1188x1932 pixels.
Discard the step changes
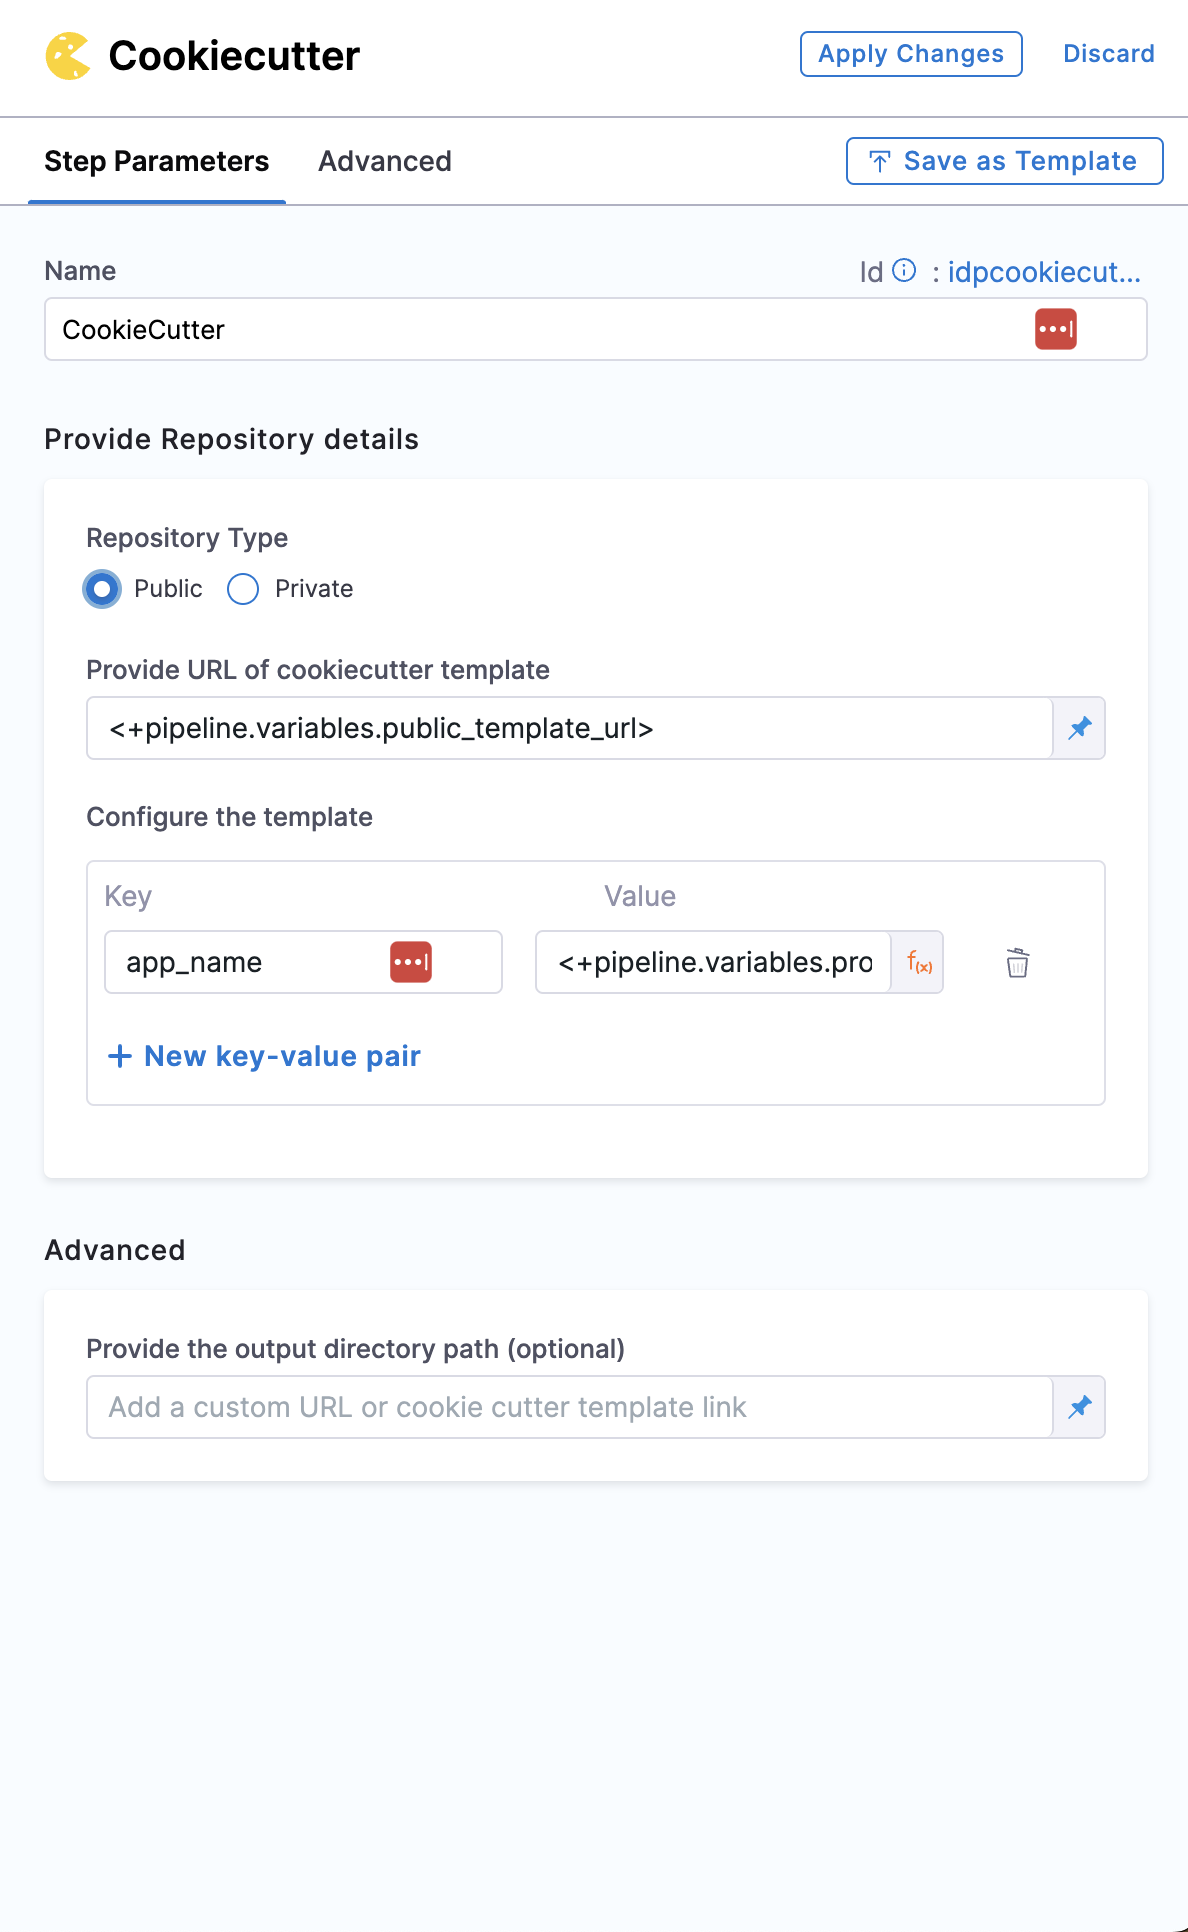coord(1108,54)
